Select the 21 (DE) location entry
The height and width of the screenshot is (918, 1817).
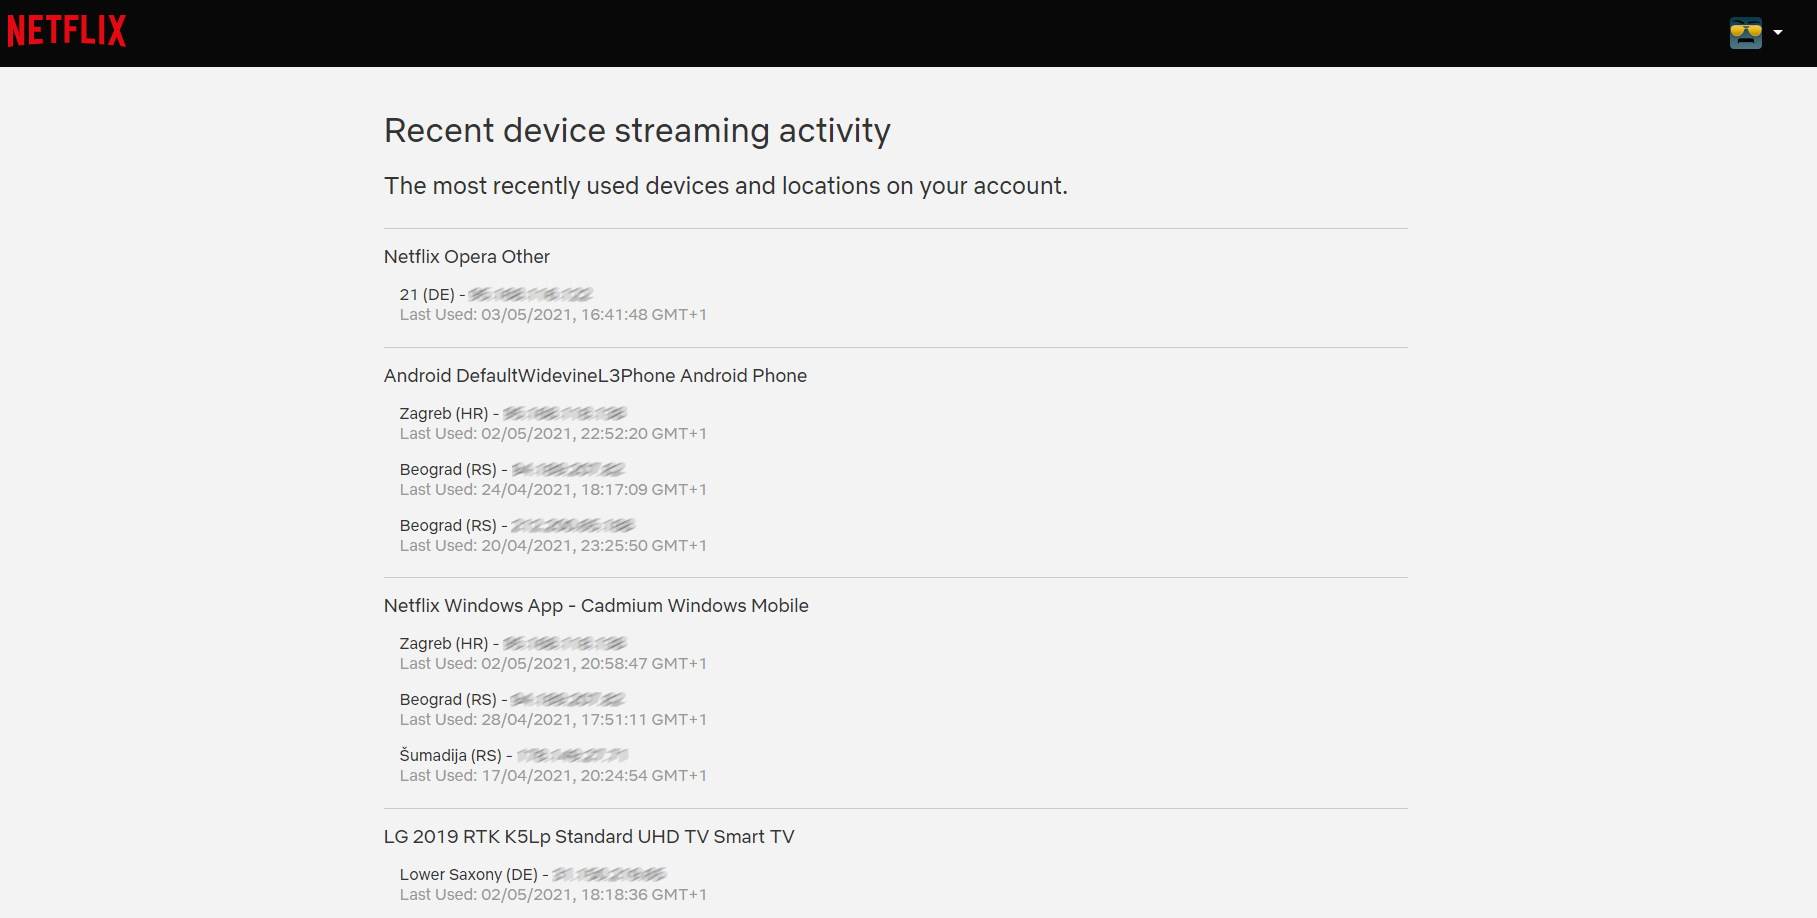tap(429, 294)
